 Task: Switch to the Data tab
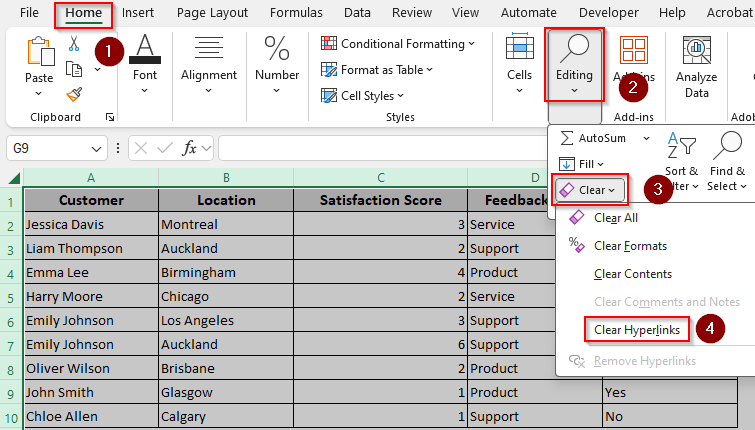357,13
